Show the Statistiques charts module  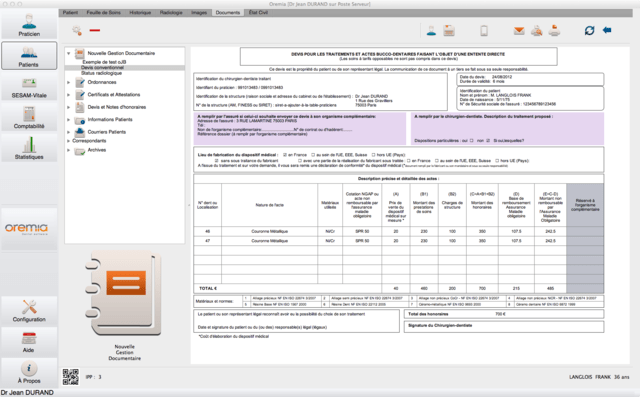(29, 148)
